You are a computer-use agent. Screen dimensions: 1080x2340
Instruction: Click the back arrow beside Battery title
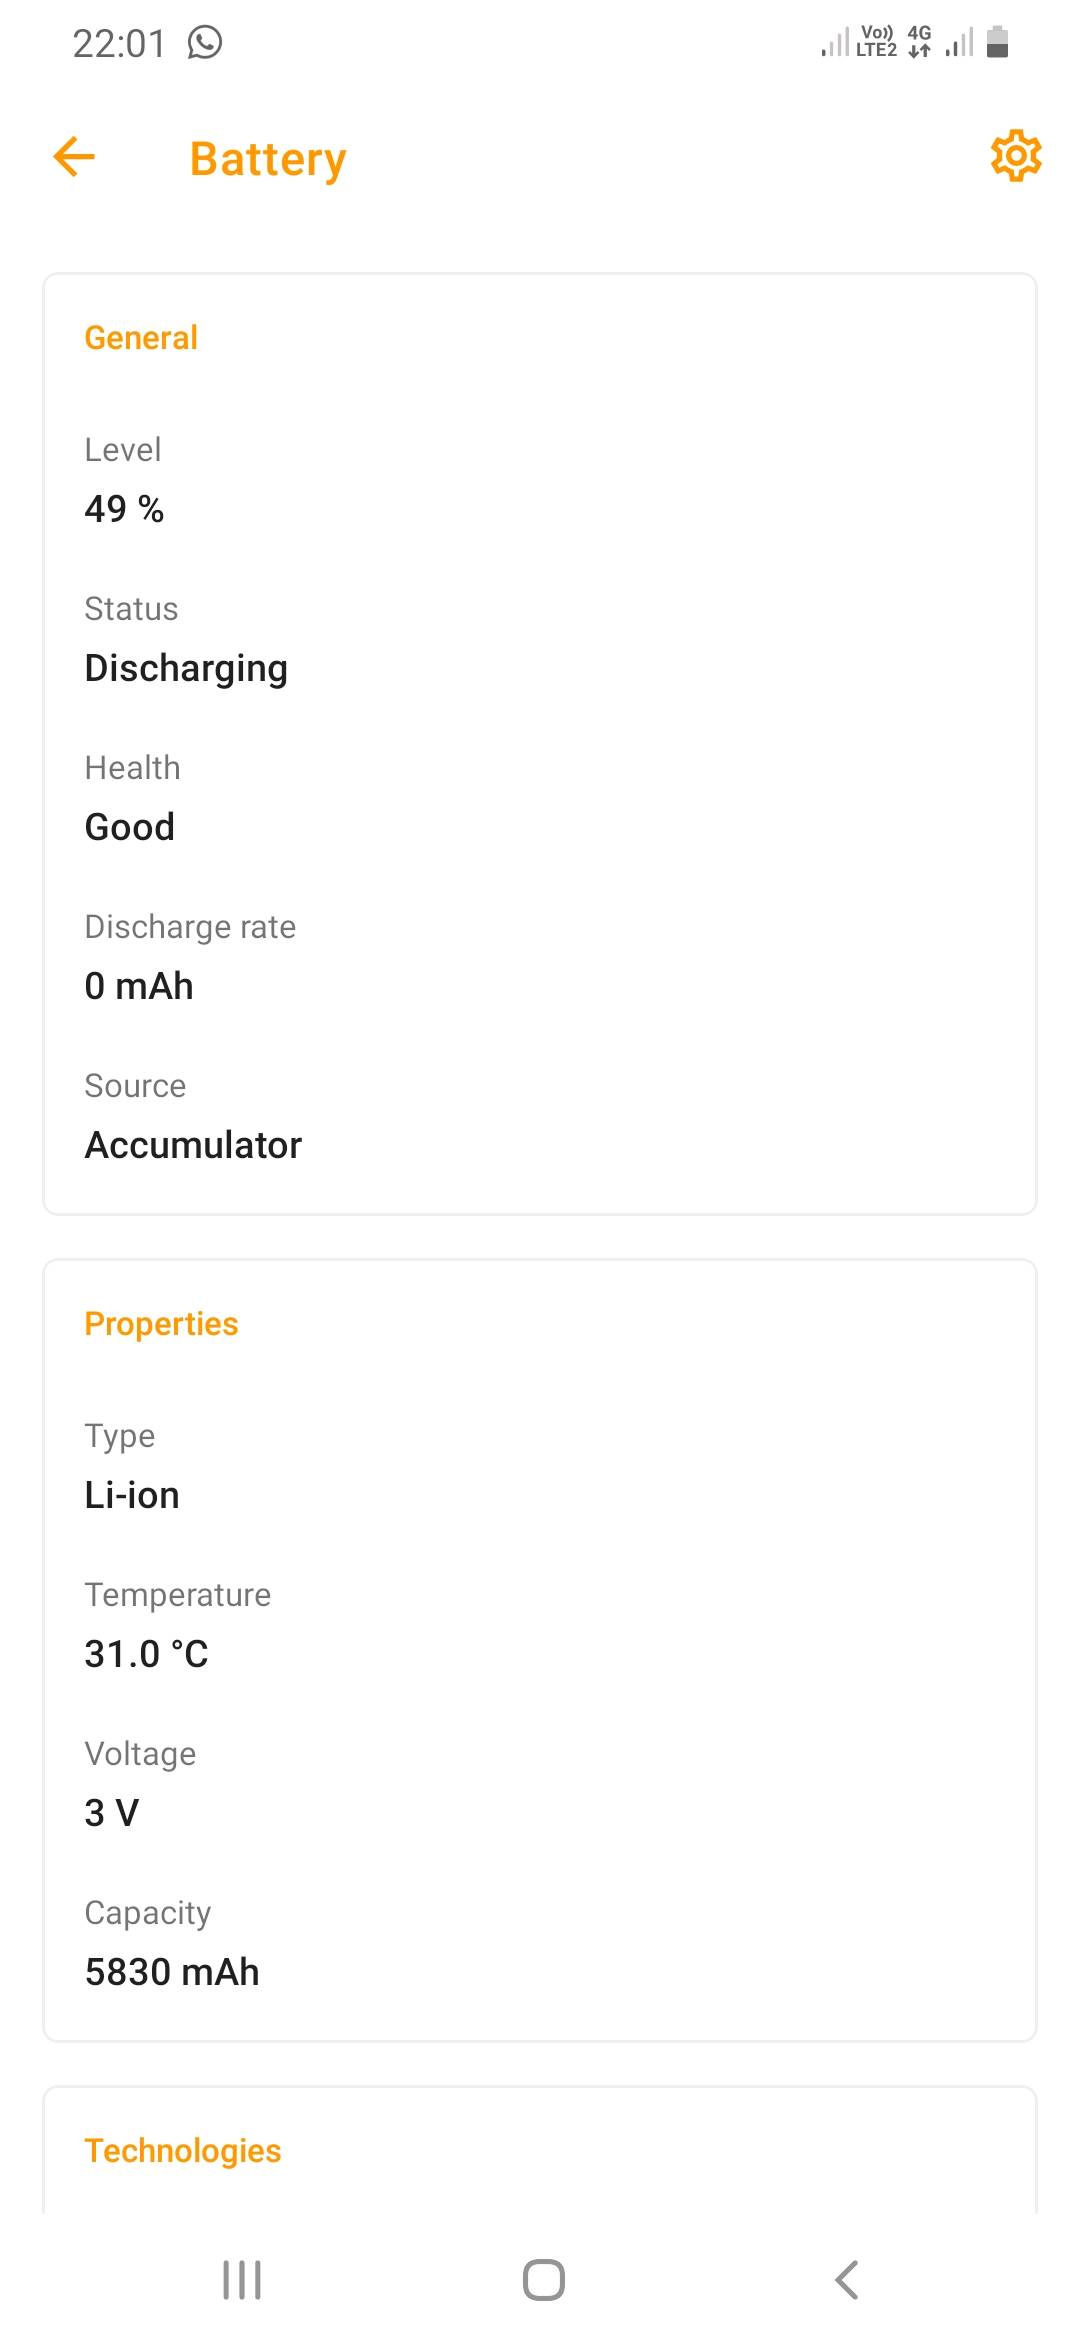pos(73,156)
